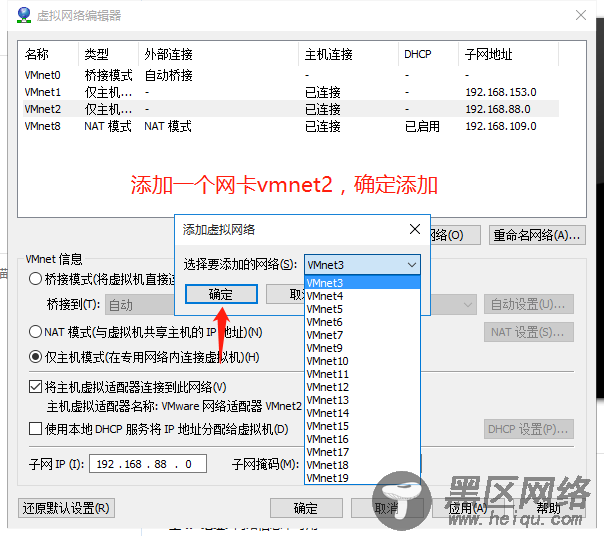Click 还原默认设置(R) button

coord(66,508)
